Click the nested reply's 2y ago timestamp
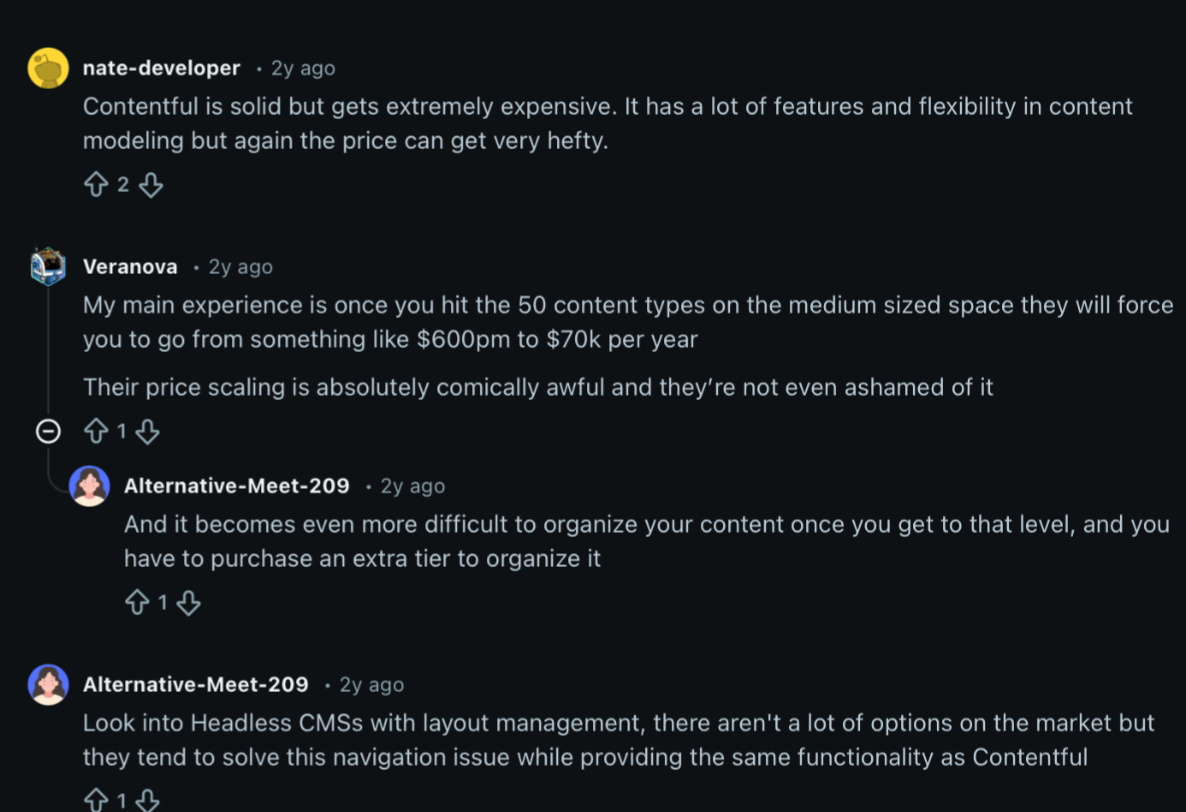This screenshot has height=812, width=1186. (x=412, y=486)
